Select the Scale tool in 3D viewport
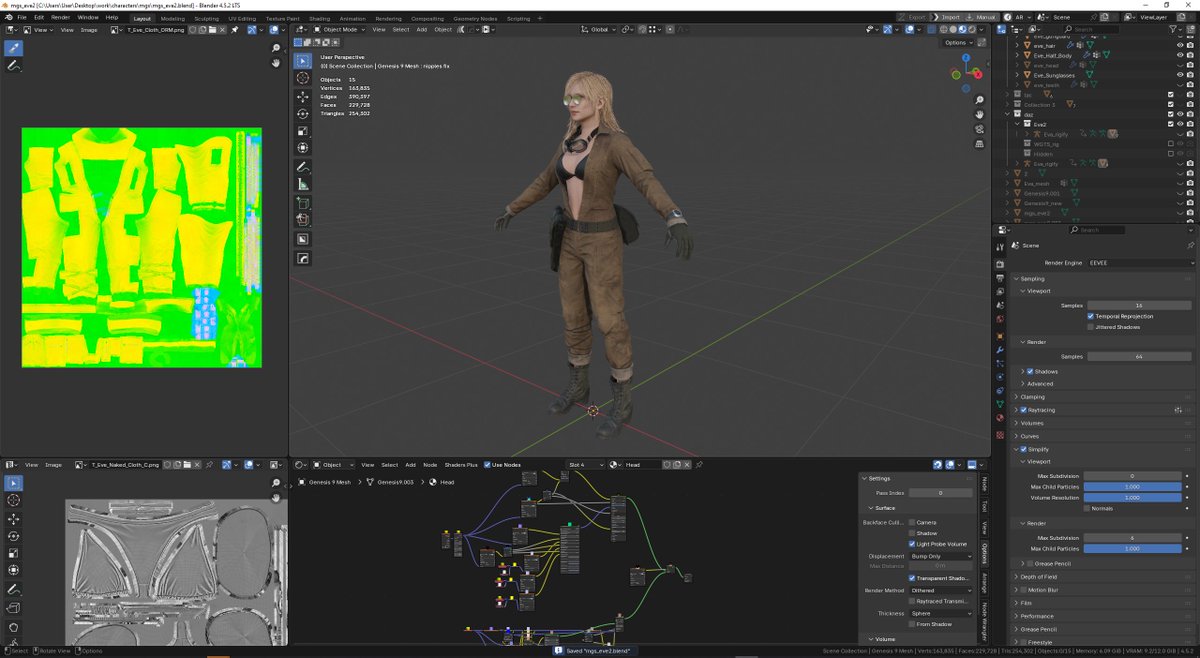The image size is (1200, 658). click(303, 131)
